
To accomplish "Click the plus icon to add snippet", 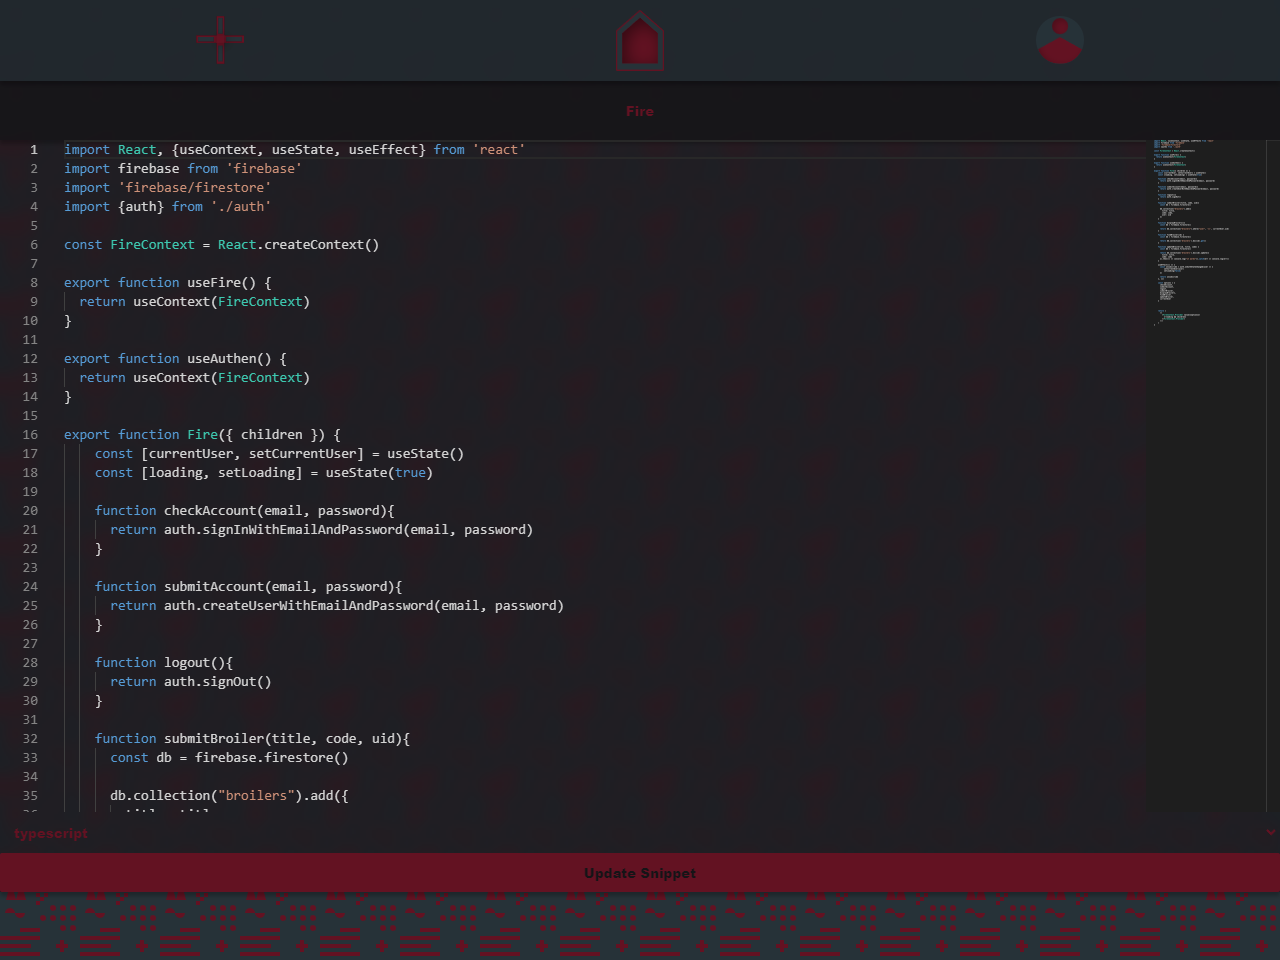I will pyautogui.click(x=220, y=40).
